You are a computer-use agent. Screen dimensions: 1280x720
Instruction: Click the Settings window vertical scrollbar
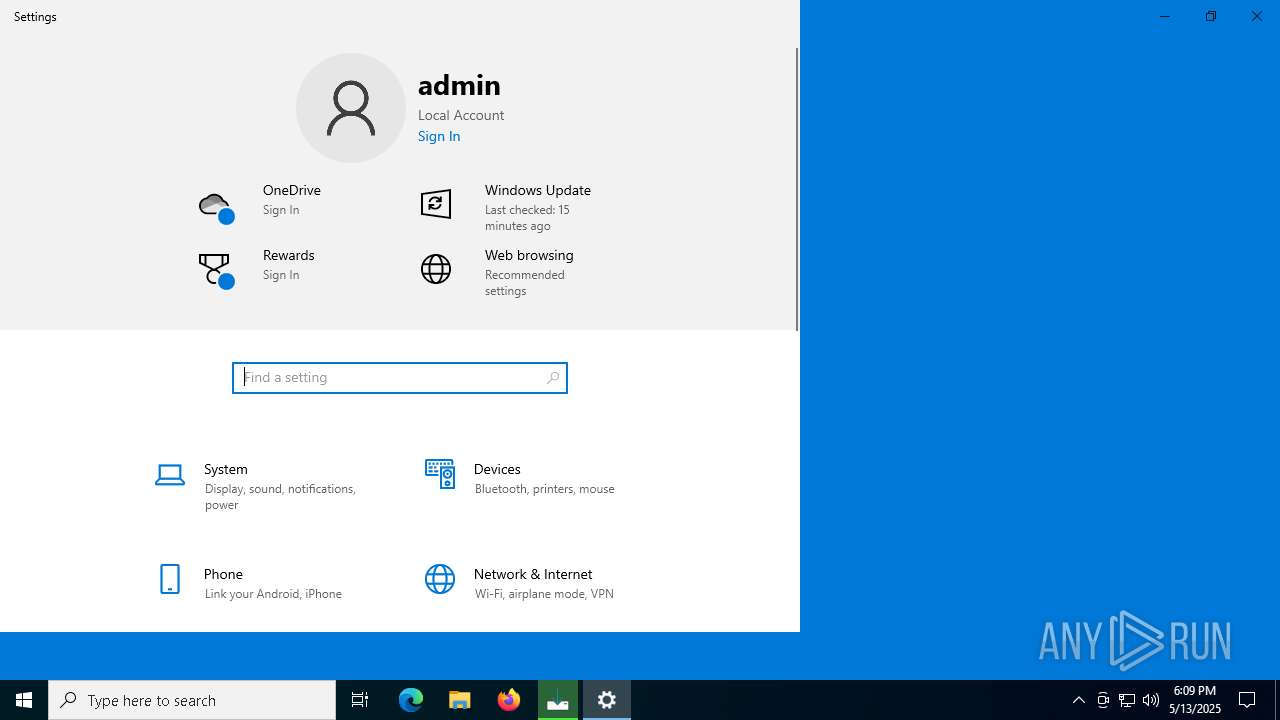(x=797, y=189)
